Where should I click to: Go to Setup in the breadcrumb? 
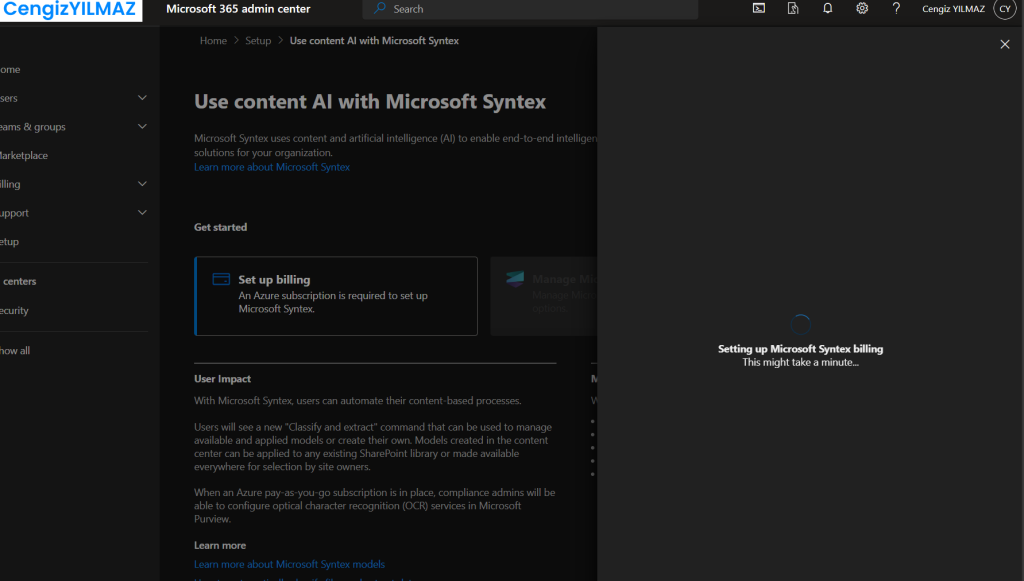[x=258, y=41]
